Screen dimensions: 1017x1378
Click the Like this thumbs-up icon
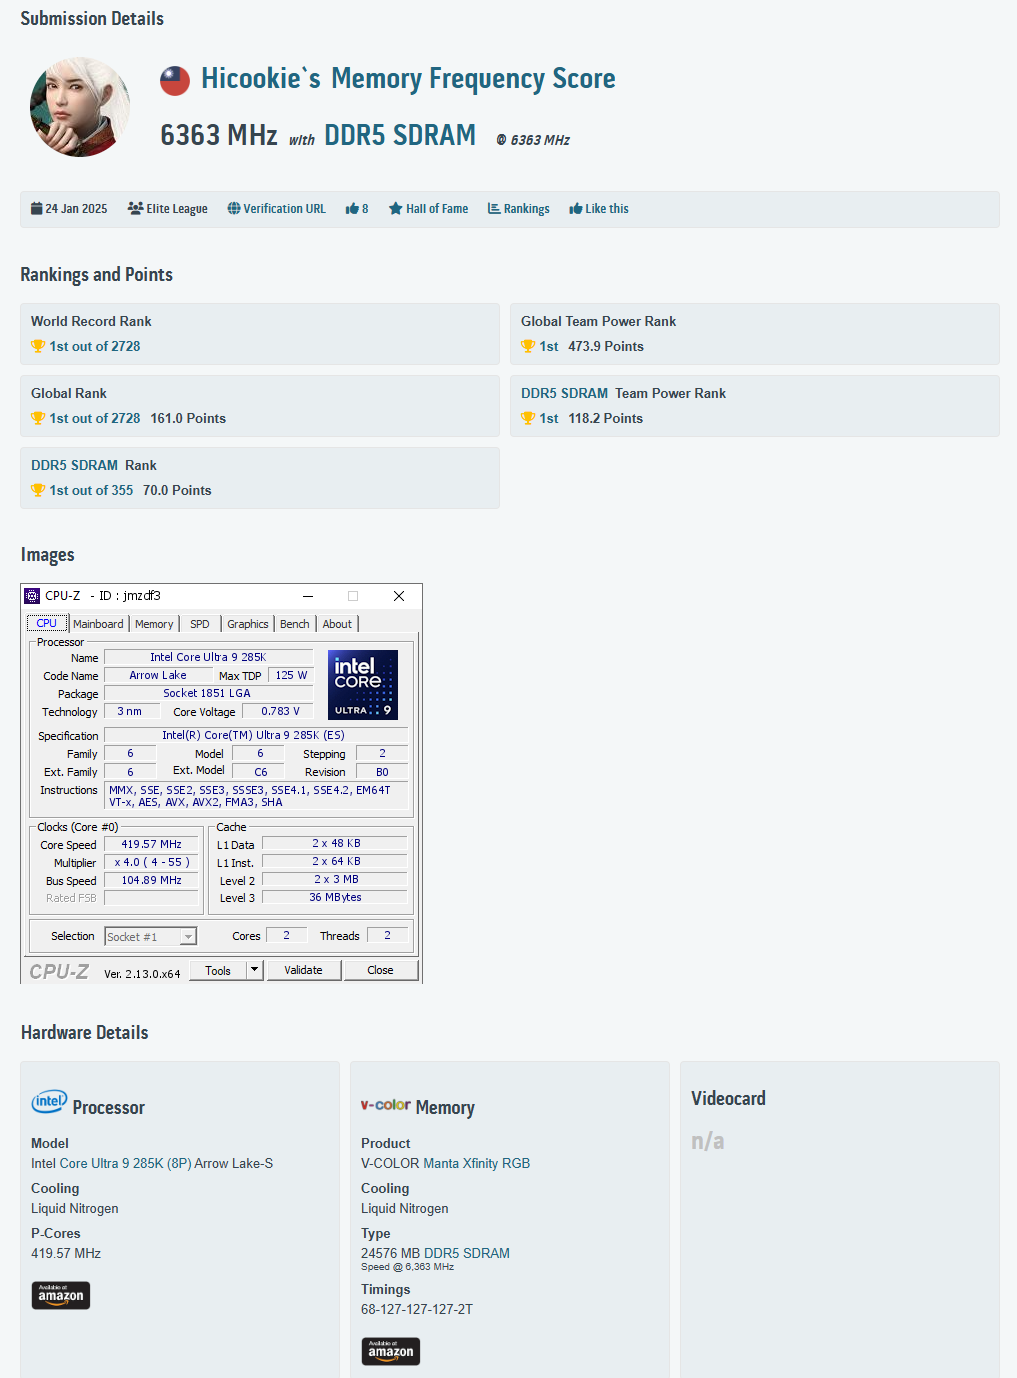coord(576,208)
